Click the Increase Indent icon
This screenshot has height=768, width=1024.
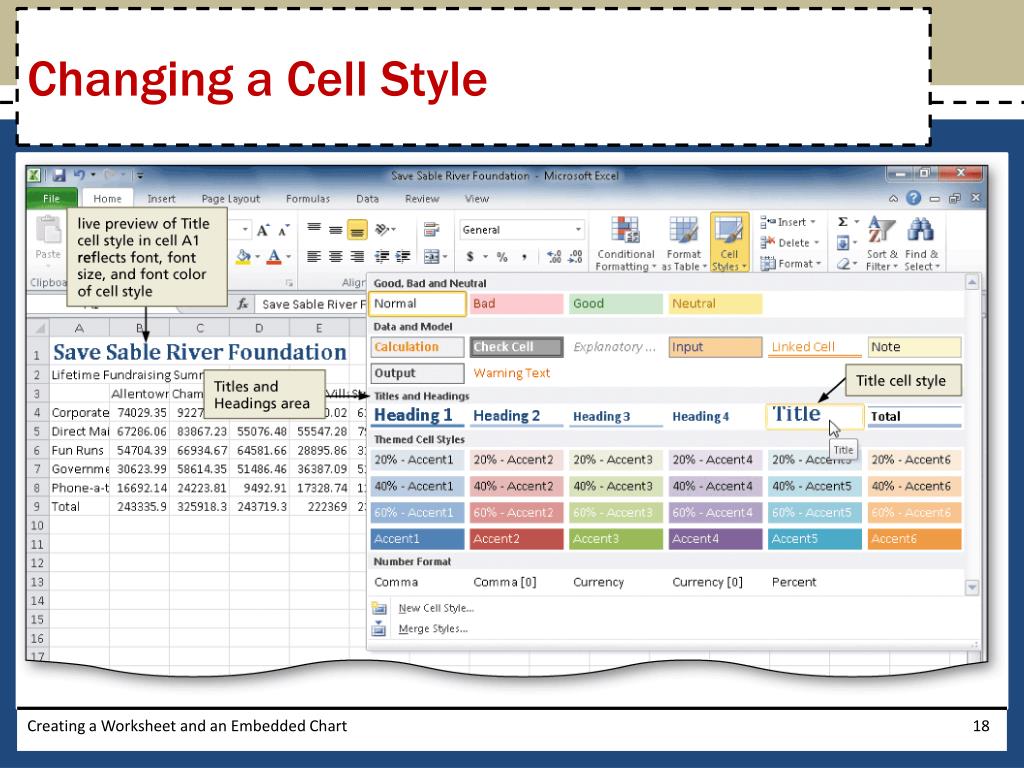click(x=403, y=257)
